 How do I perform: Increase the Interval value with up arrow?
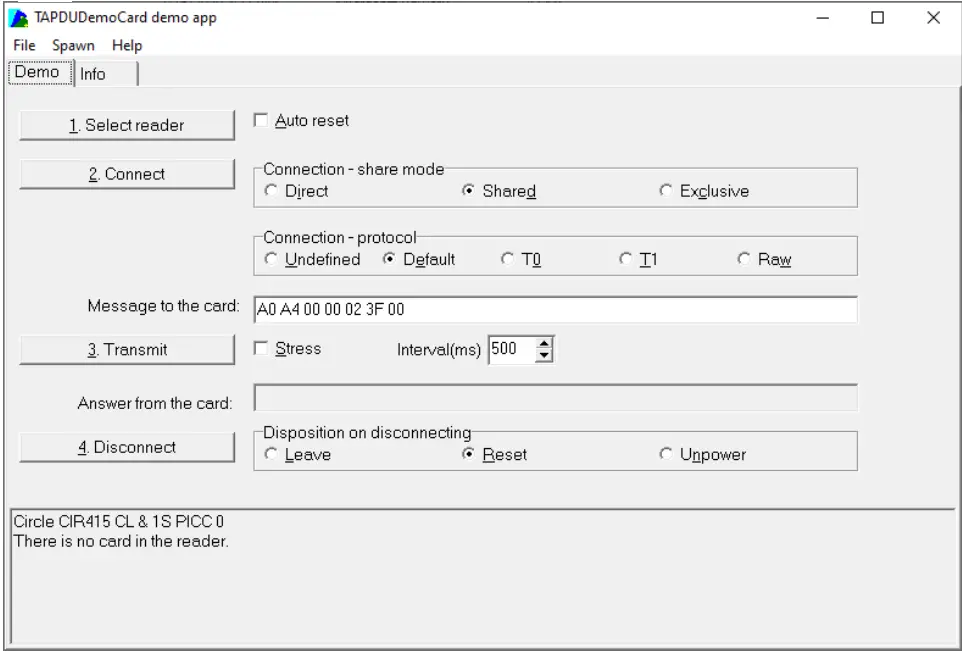[x=545, y=344]
